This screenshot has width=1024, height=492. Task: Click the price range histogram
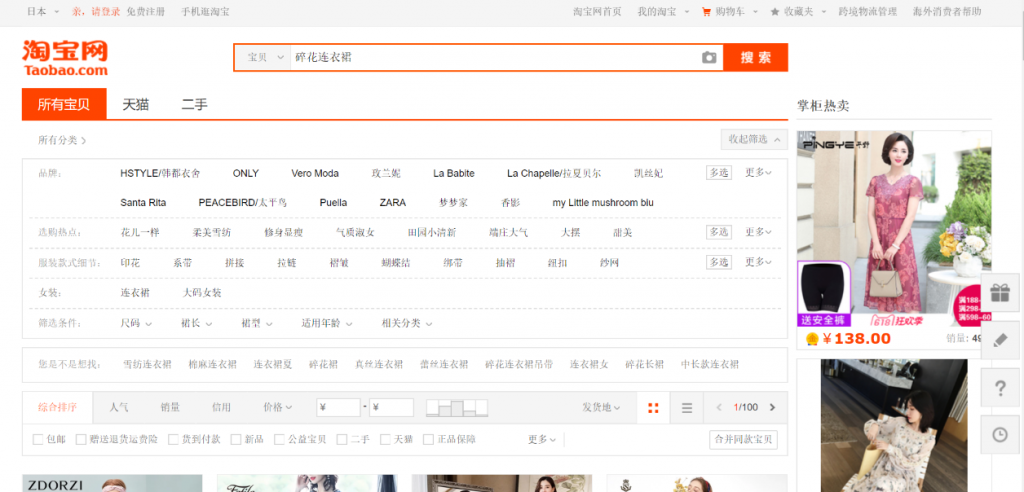point(456,408)
